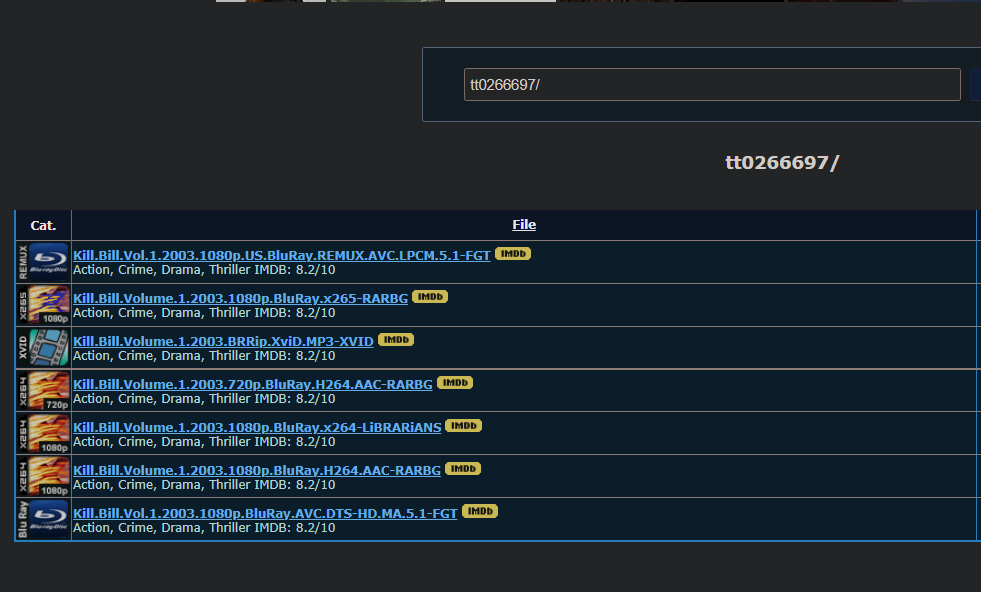Image resolution: width=981 pixels, height=592 pixels.
Task: Click the x264 1080p icon beside the LiBRARiANS release
Action: tap(42, 432)
